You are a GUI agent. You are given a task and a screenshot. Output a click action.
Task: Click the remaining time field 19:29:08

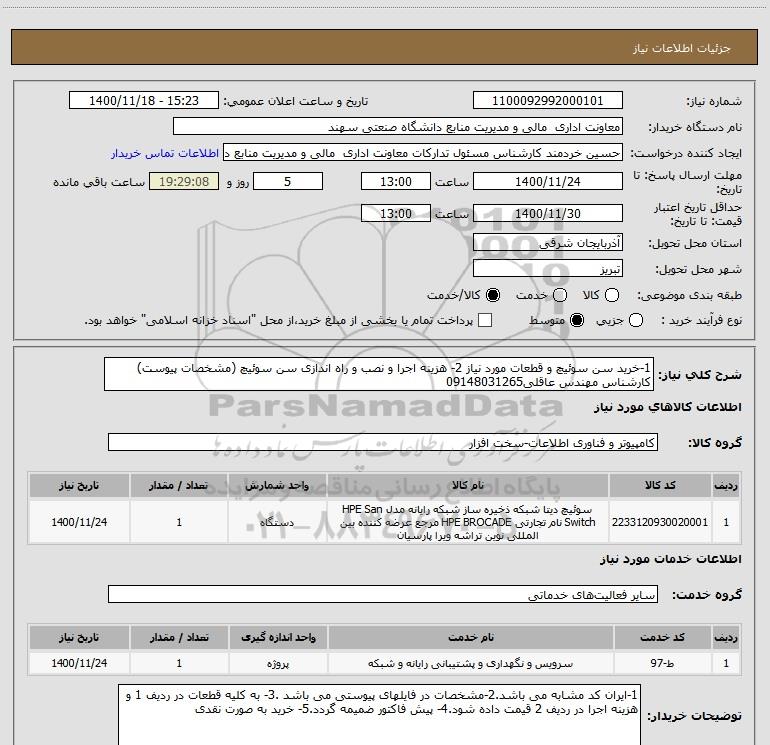coord(184,181)
